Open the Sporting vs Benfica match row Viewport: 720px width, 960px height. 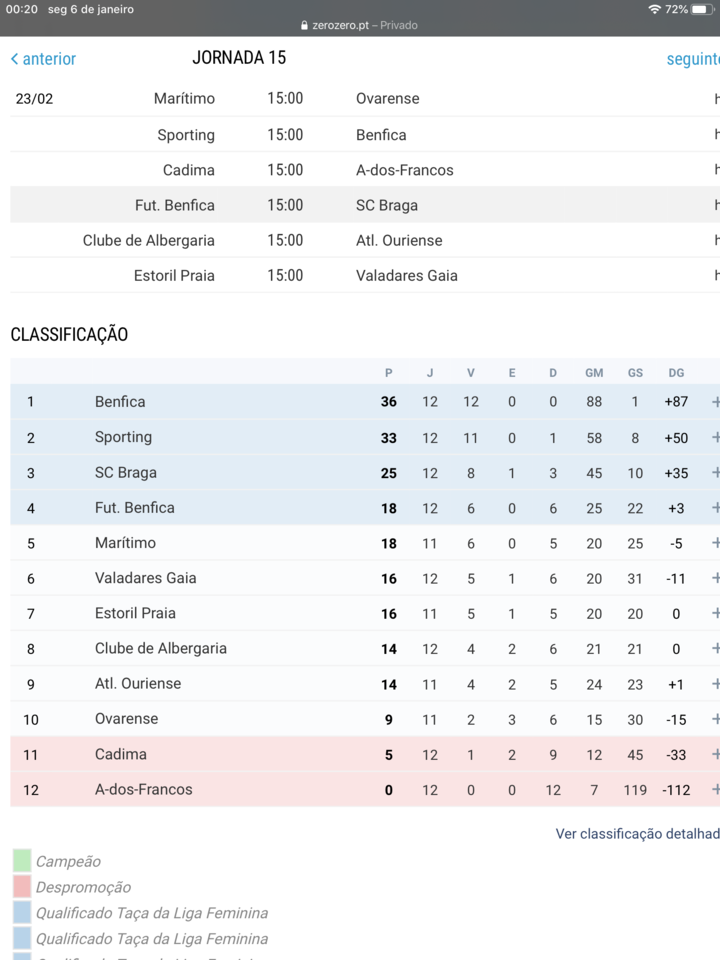coord(360,135)
